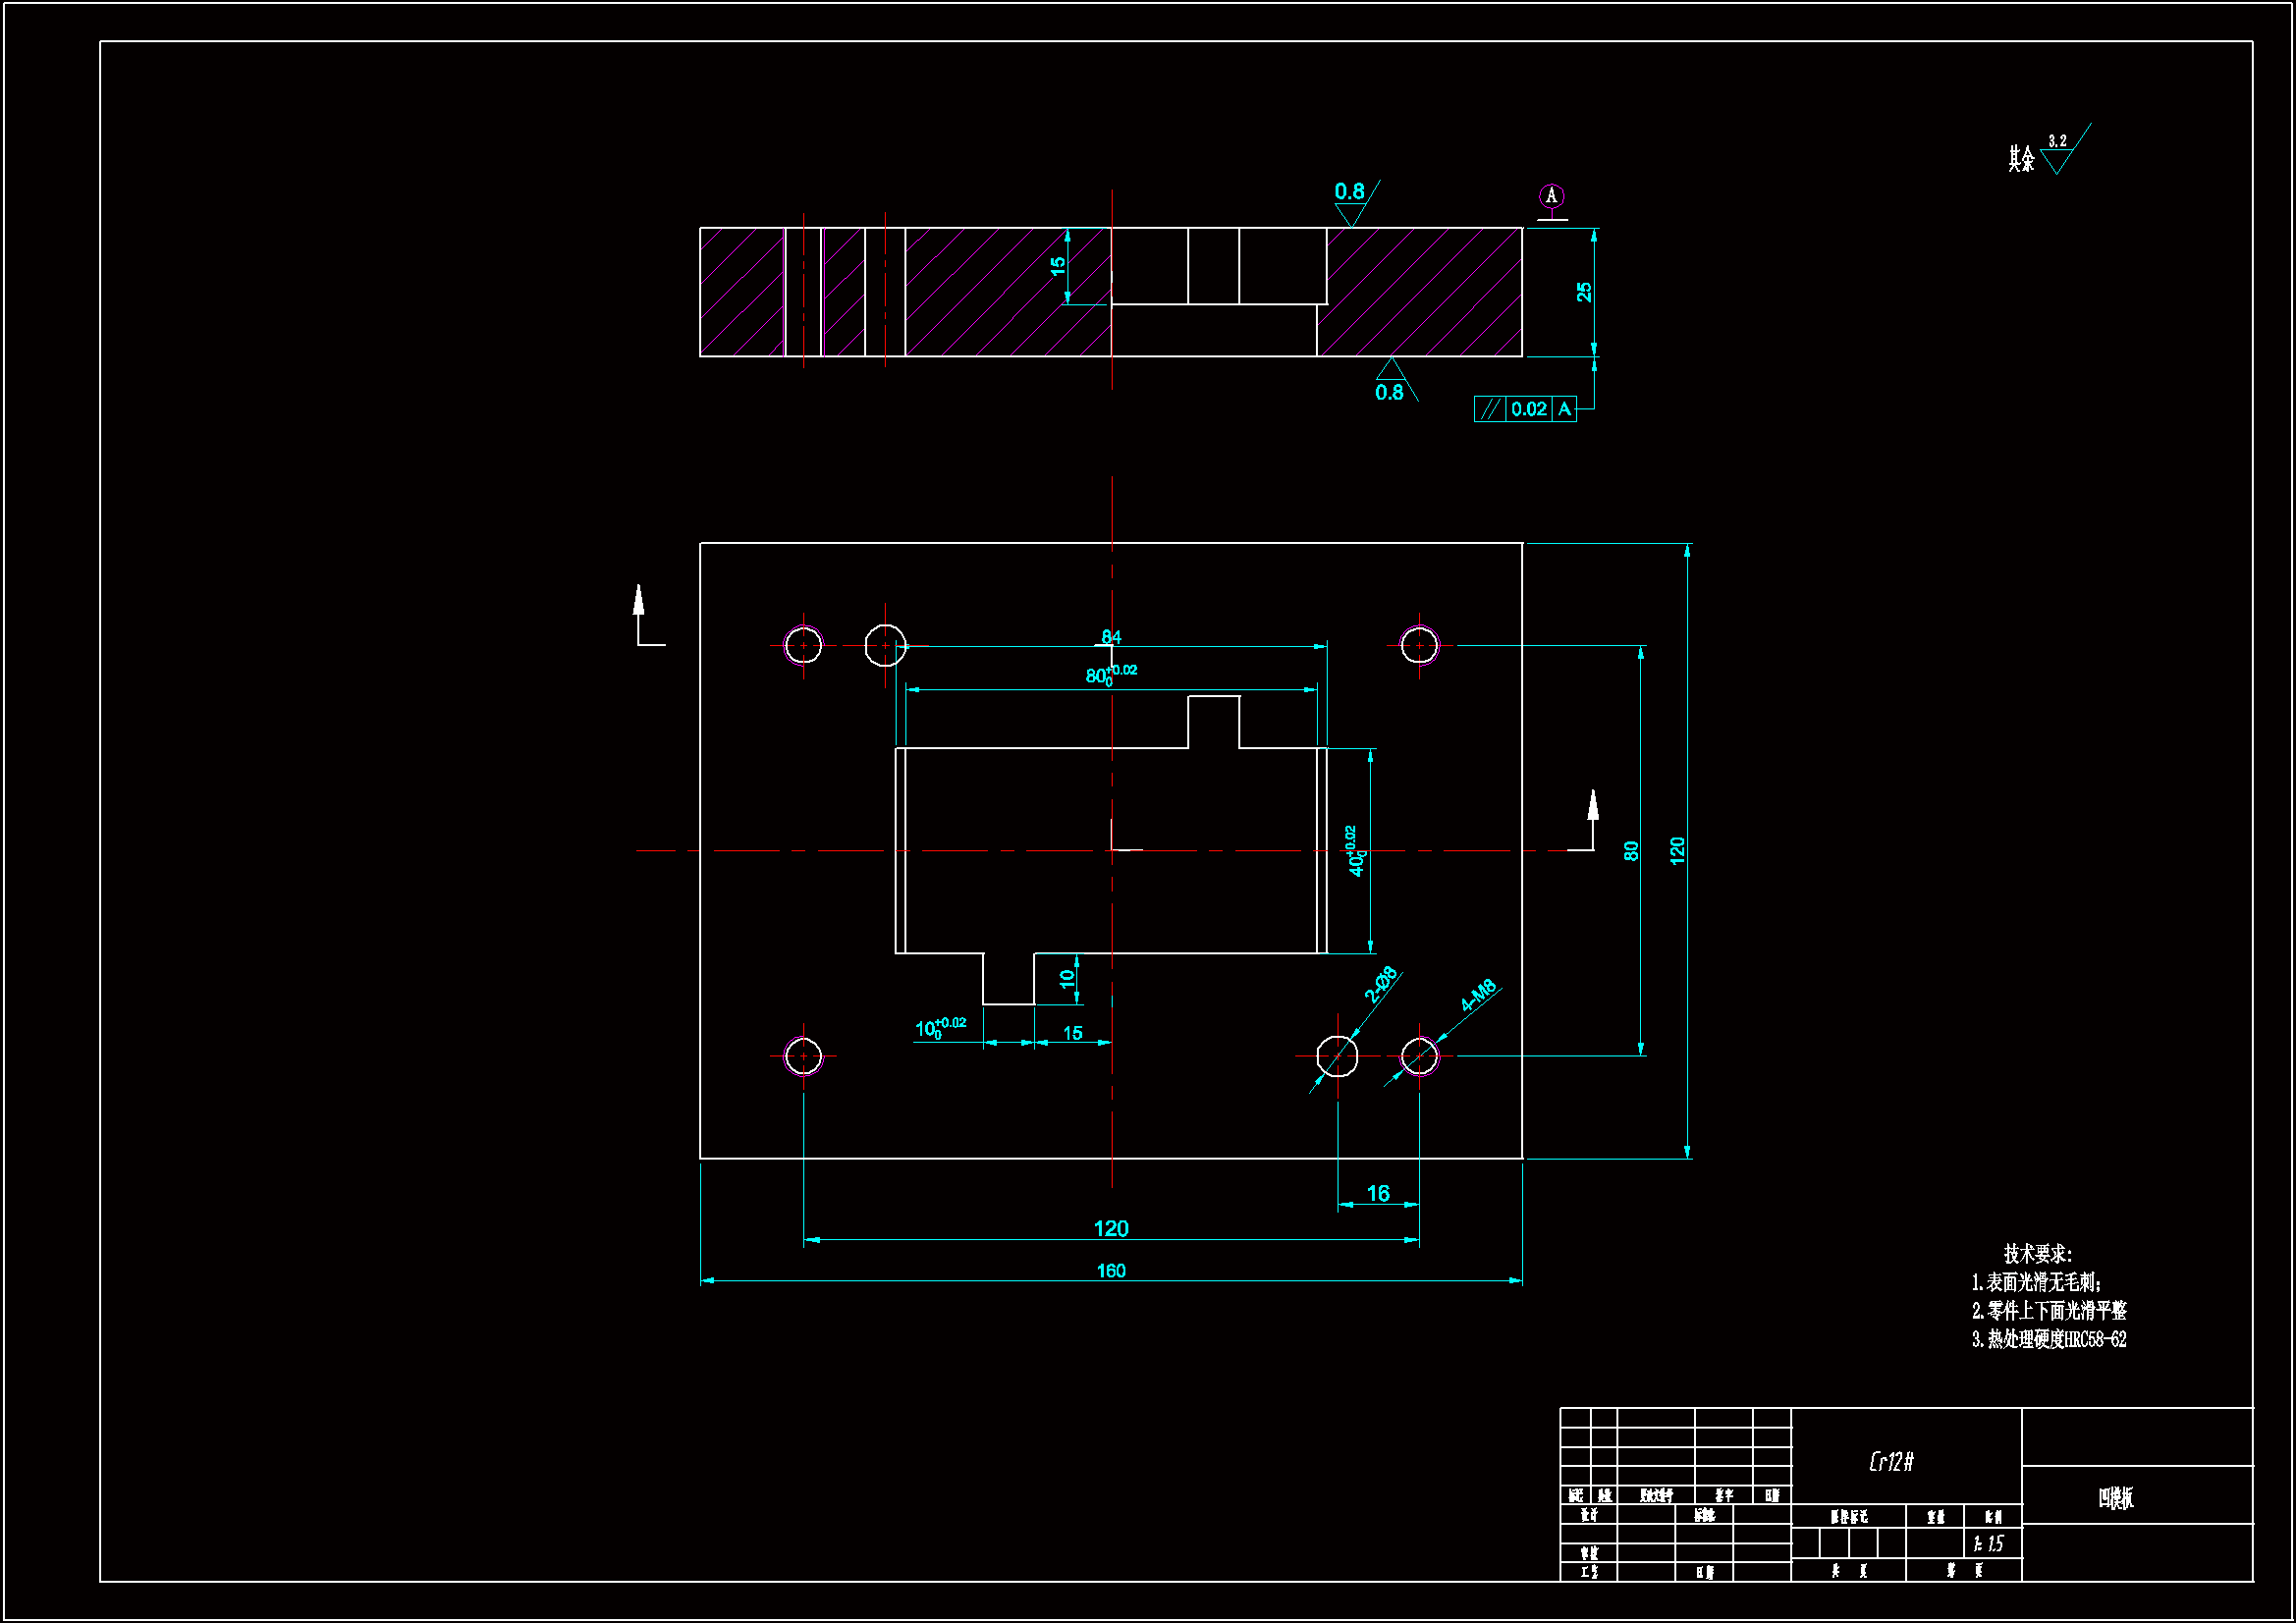Click the HRC58-62 heat treatment note line
Screen dimensions: 2296x1623
pos(2049,1339)
